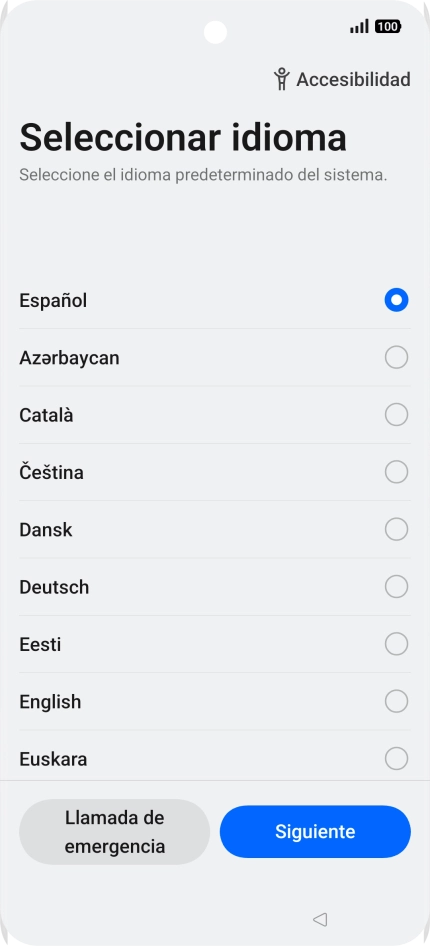This screenshot has height=946, width=430.
Task: Open Accessibility options via the person icon
Action: pyautogui.click(x=281, y=79)
